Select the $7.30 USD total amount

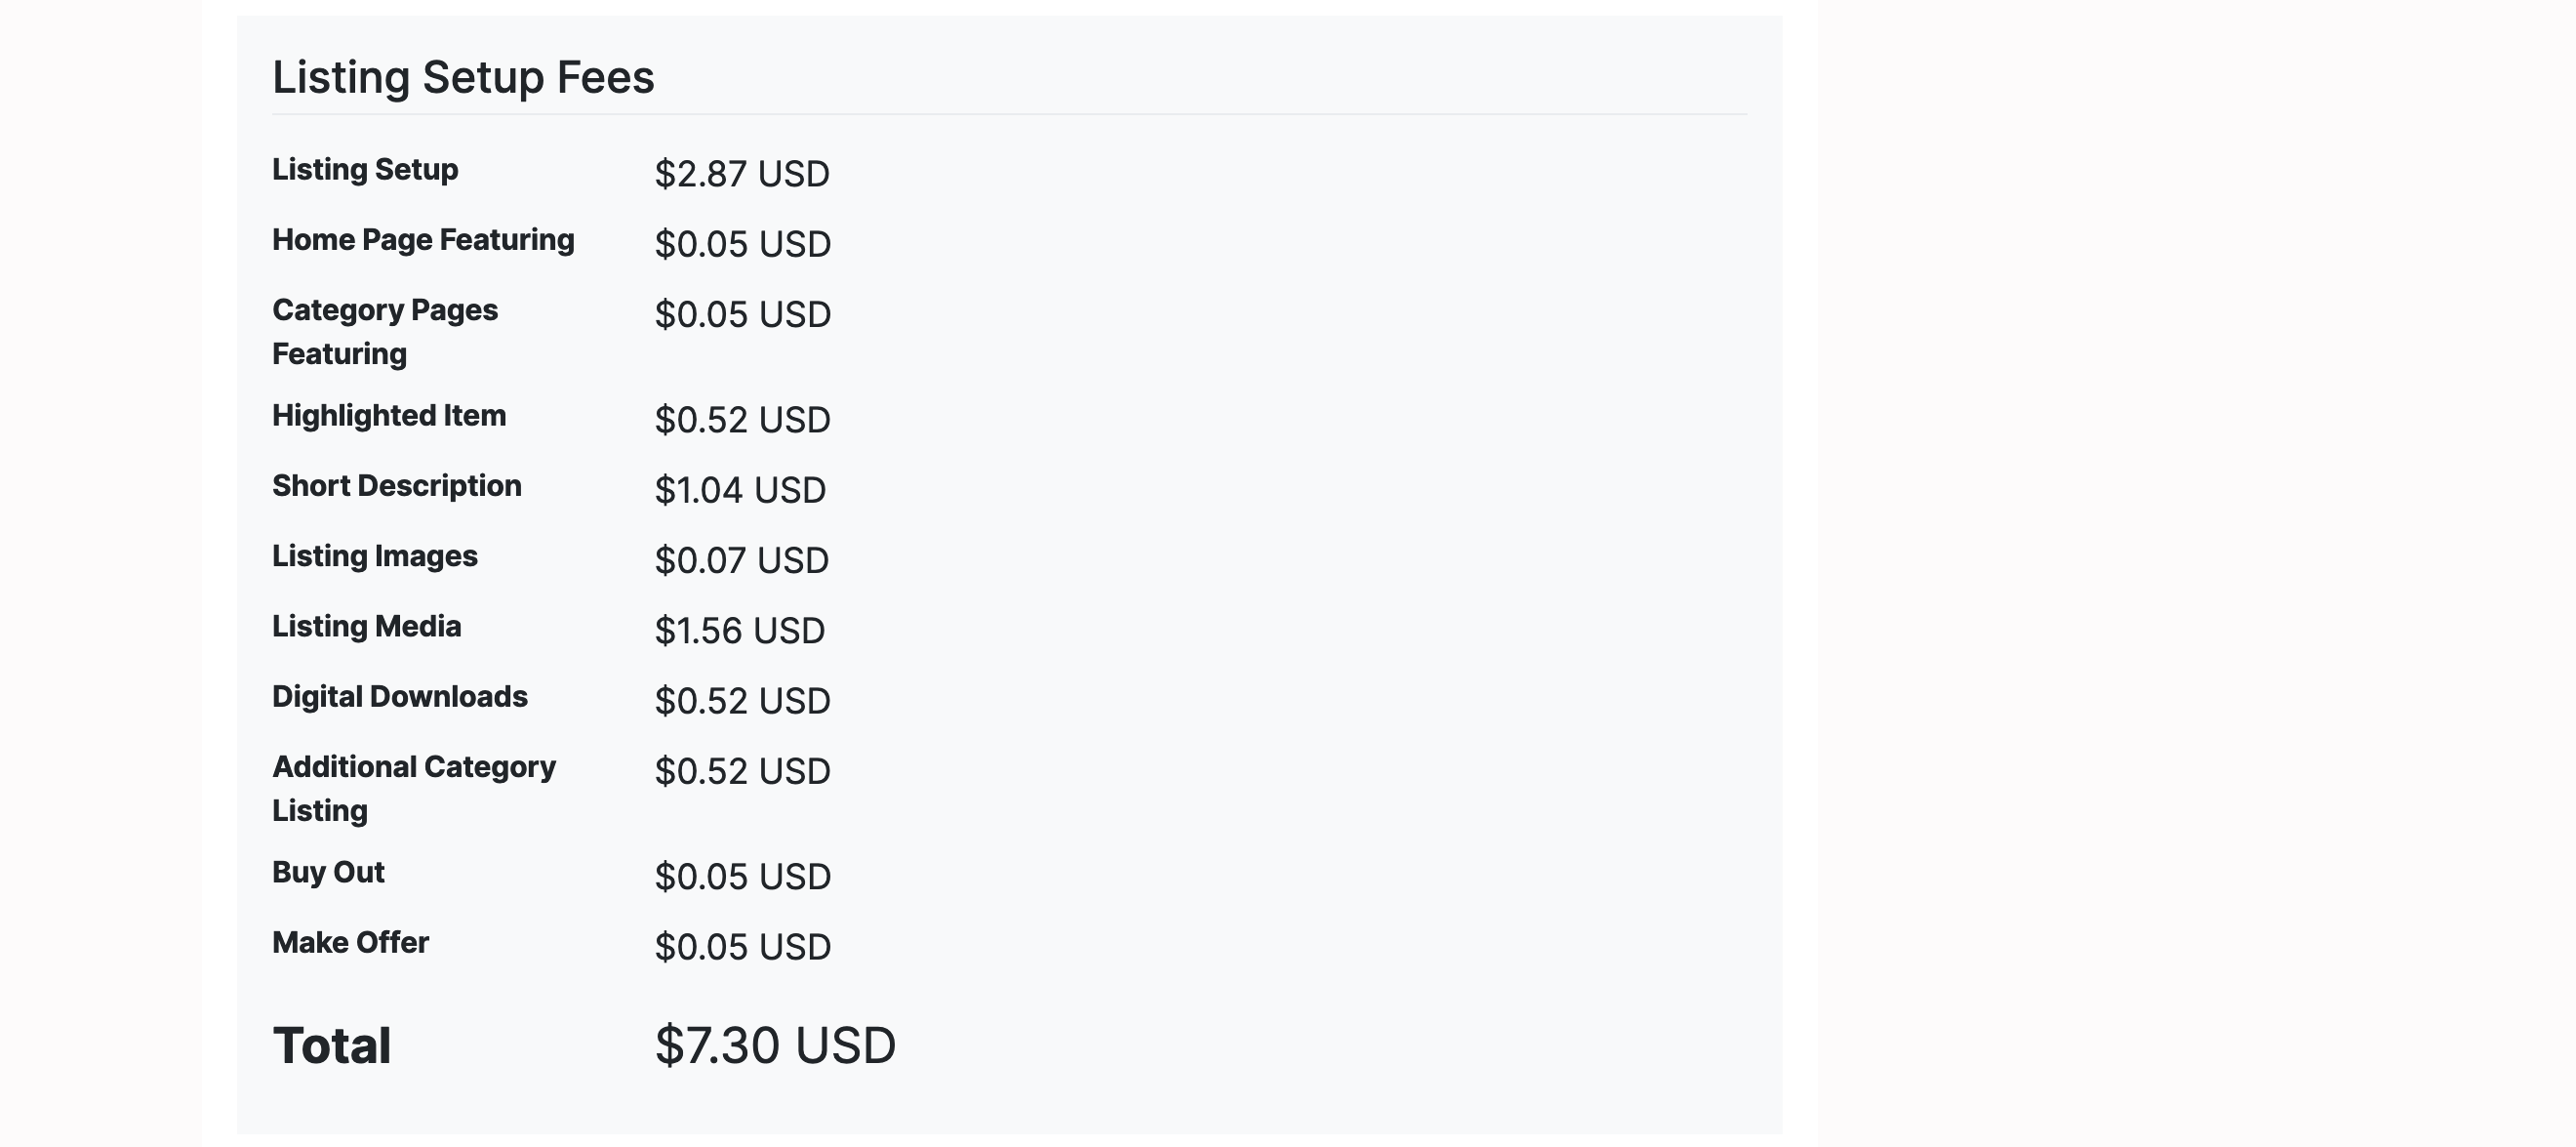pos(775,1045)
